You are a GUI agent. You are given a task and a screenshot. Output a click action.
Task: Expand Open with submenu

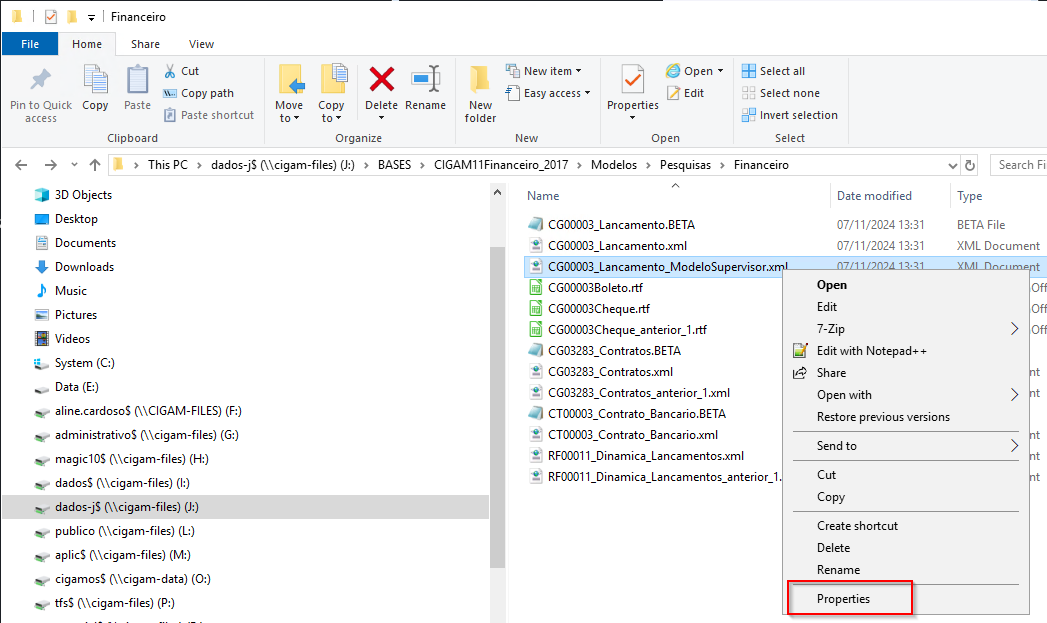pos(1014,395)
